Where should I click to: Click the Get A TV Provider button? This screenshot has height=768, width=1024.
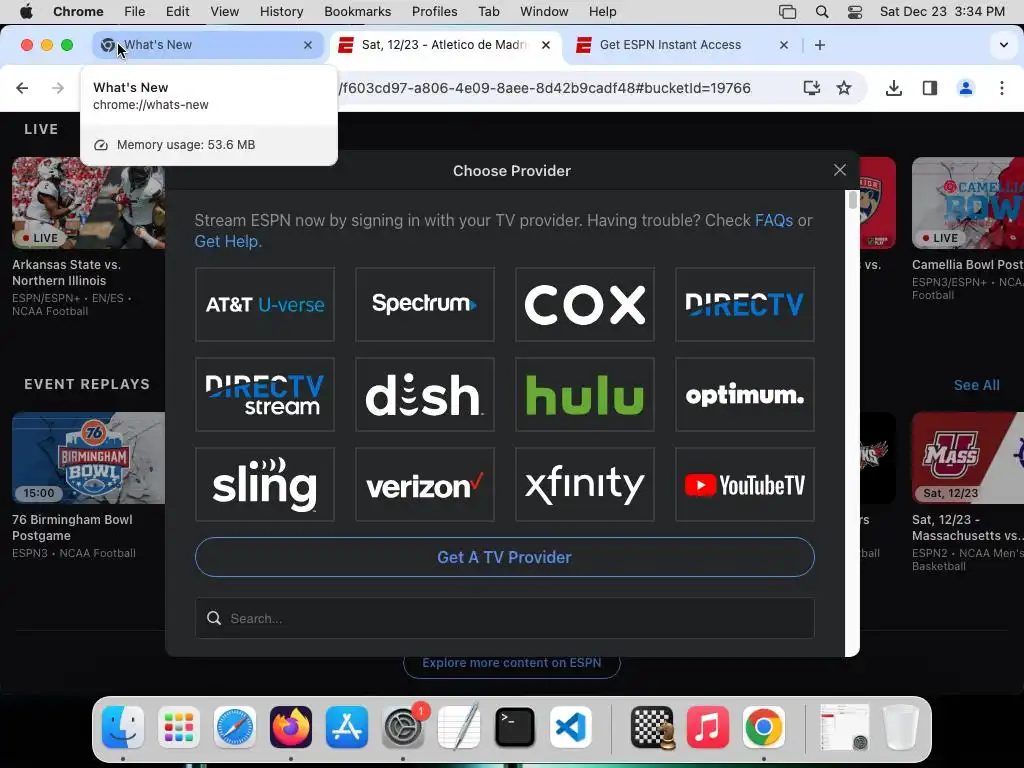[504, 557]
